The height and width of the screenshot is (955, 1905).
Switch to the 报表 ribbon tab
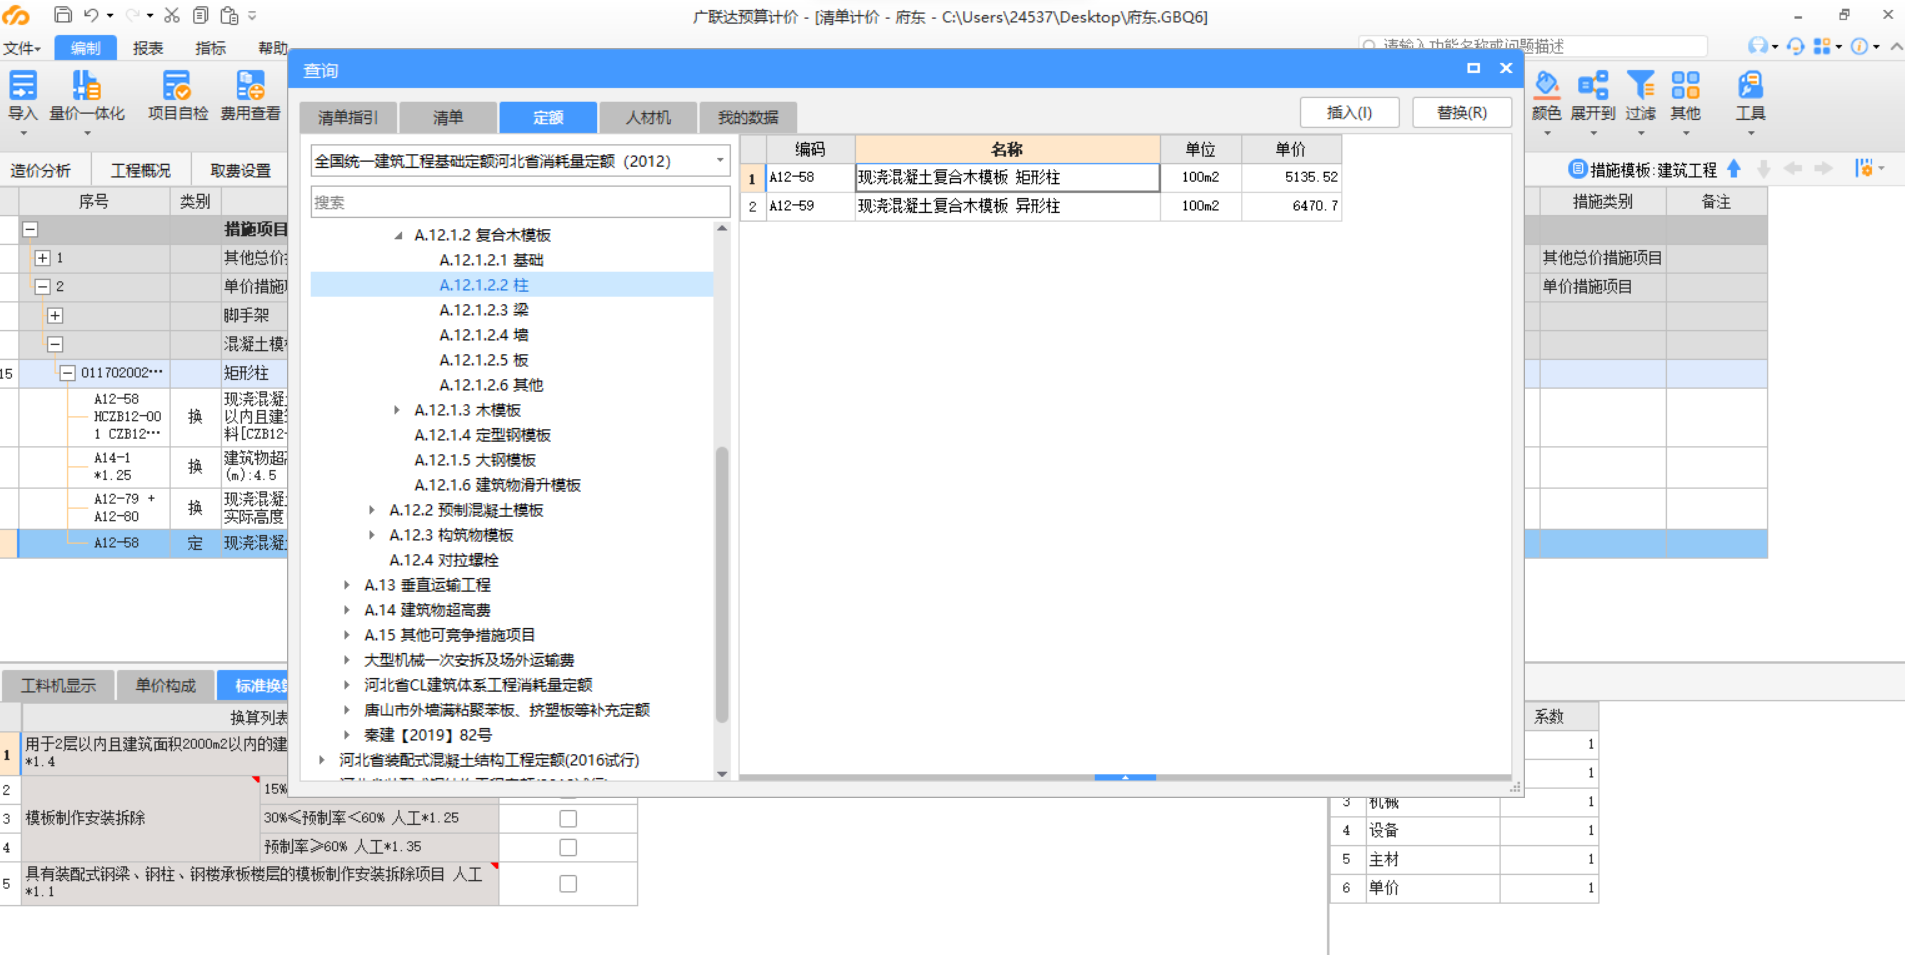coord(148,48)
